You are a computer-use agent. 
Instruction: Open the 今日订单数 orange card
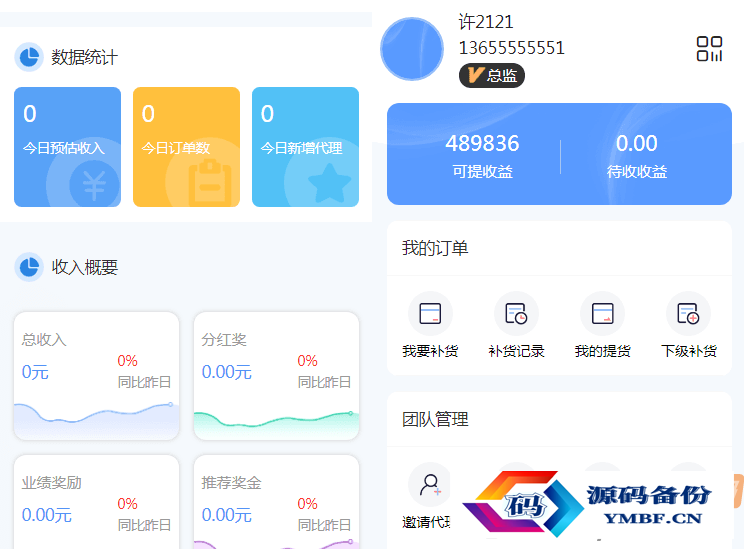click(186, 147)
